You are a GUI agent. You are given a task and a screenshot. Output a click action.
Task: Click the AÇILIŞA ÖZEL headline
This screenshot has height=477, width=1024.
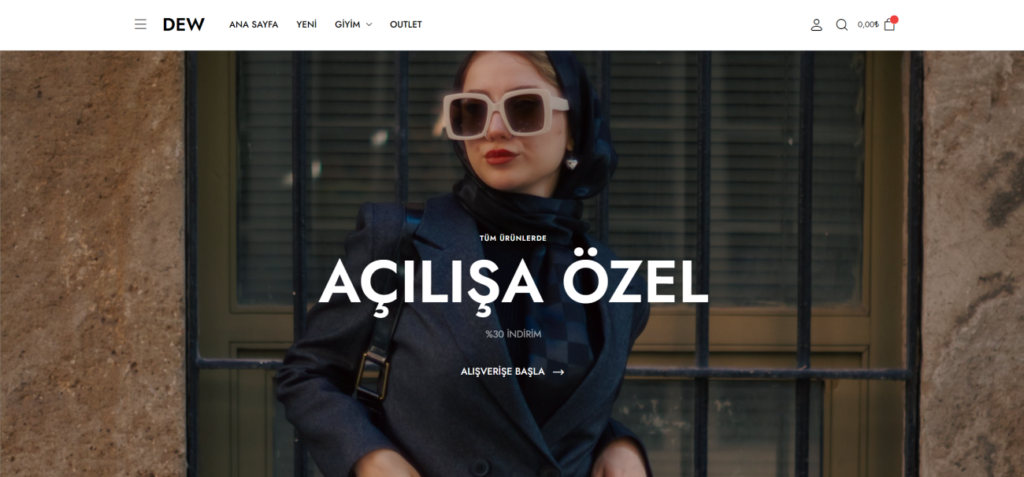513,283
